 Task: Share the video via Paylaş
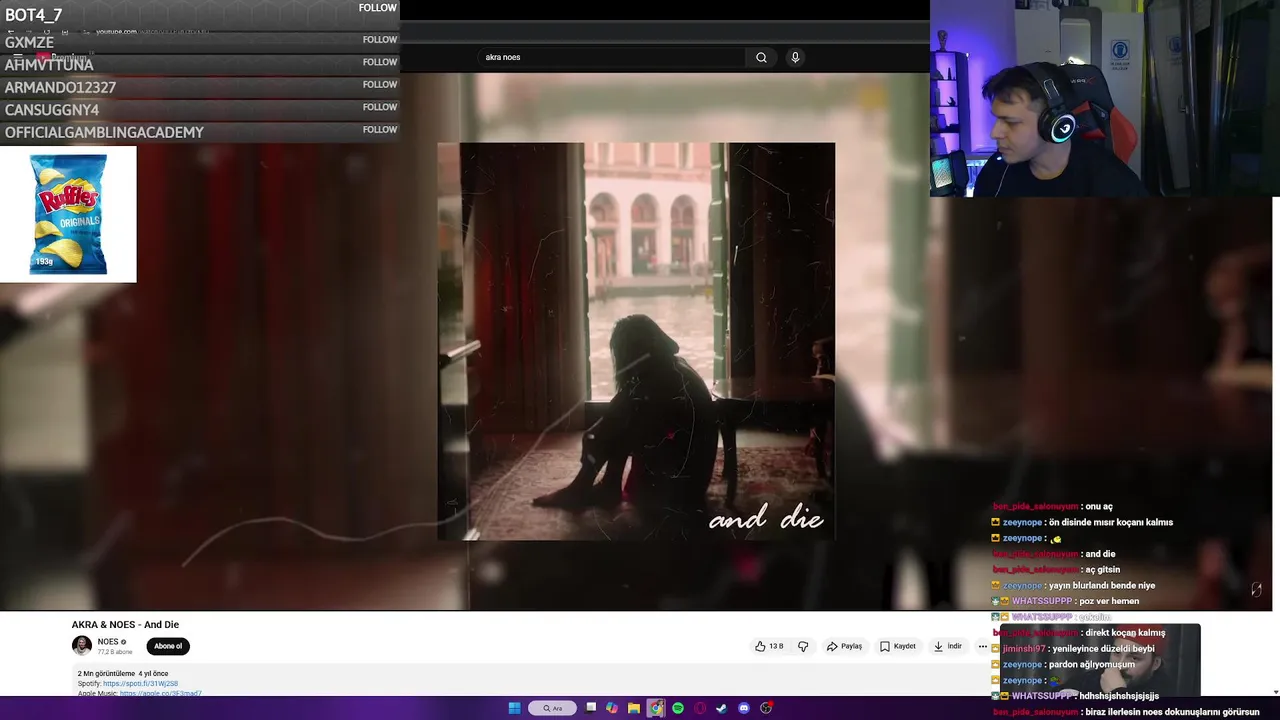tap(844, 646)
